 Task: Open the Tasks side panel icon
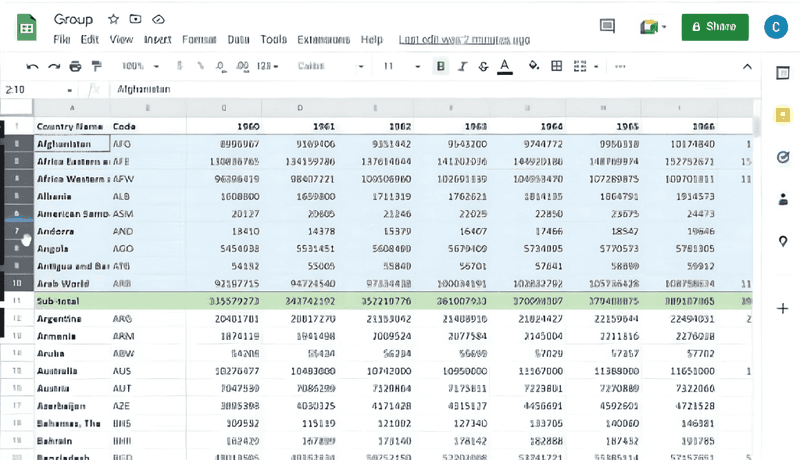[x=783, y=157]
